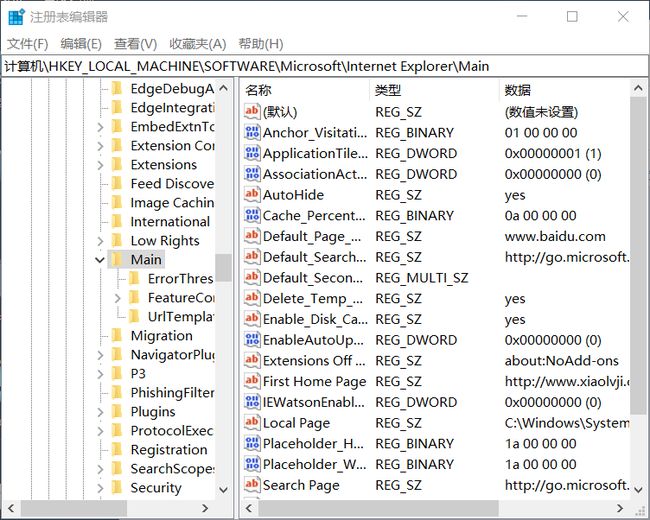Viewport: 650px width, 520px height.
Task: Select the Image Cachin... key
Action: pos(172,203)
